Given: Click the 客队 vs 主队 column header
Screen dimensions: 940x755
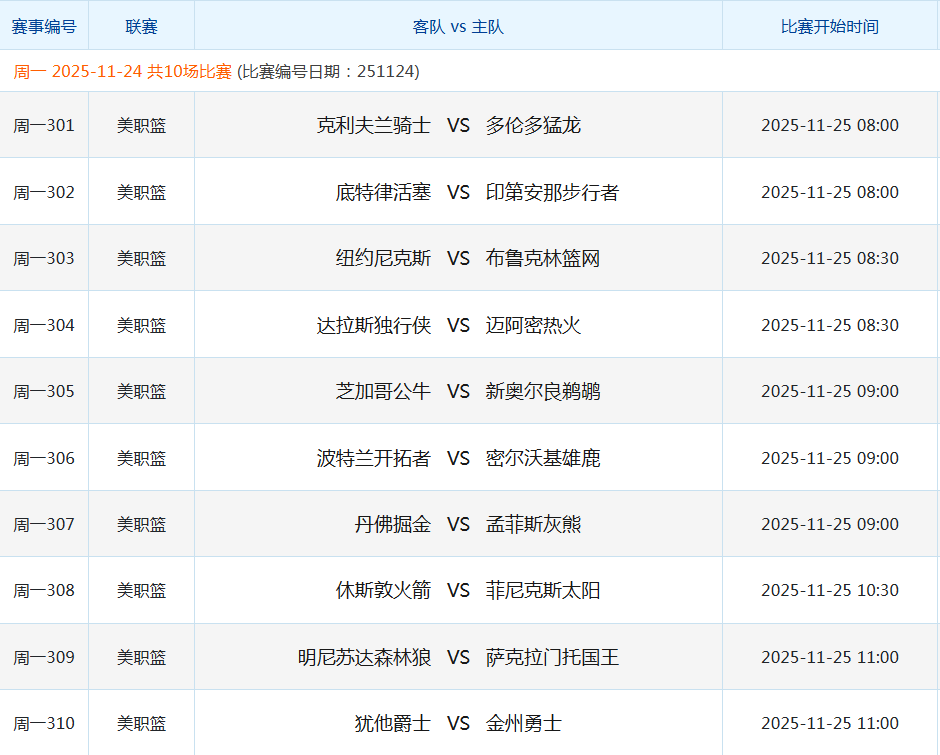Looking at the screenshot, I should [458, 26].
